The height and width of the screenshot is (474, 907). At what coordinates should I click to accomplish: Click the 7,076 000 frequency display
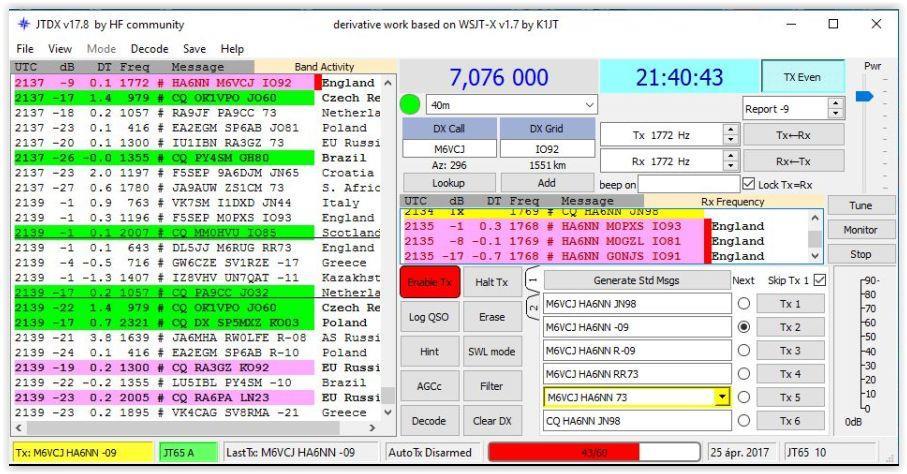499,77
